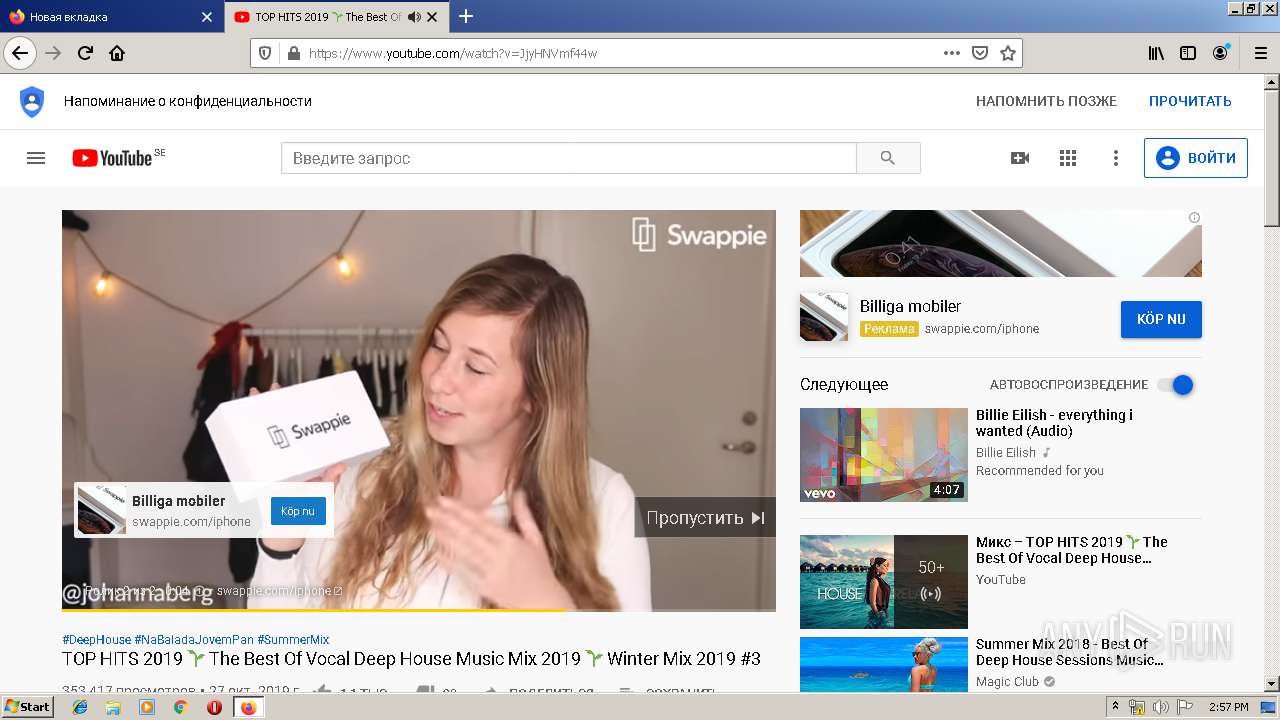Open the browser home page icon
Viewport: 1280px width, 720px height.
click(x=117, y=53)
